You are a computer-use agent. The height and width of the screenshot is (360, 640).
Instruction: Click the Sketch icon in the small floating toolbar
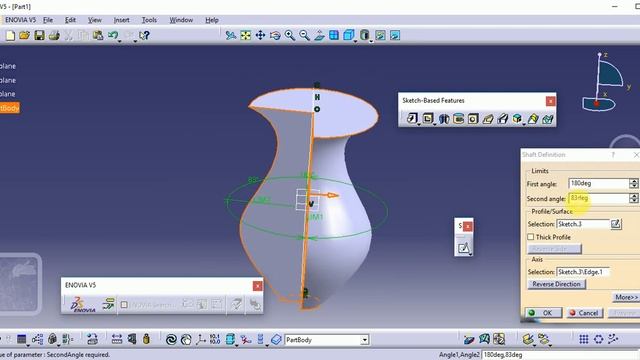[464, 248]
